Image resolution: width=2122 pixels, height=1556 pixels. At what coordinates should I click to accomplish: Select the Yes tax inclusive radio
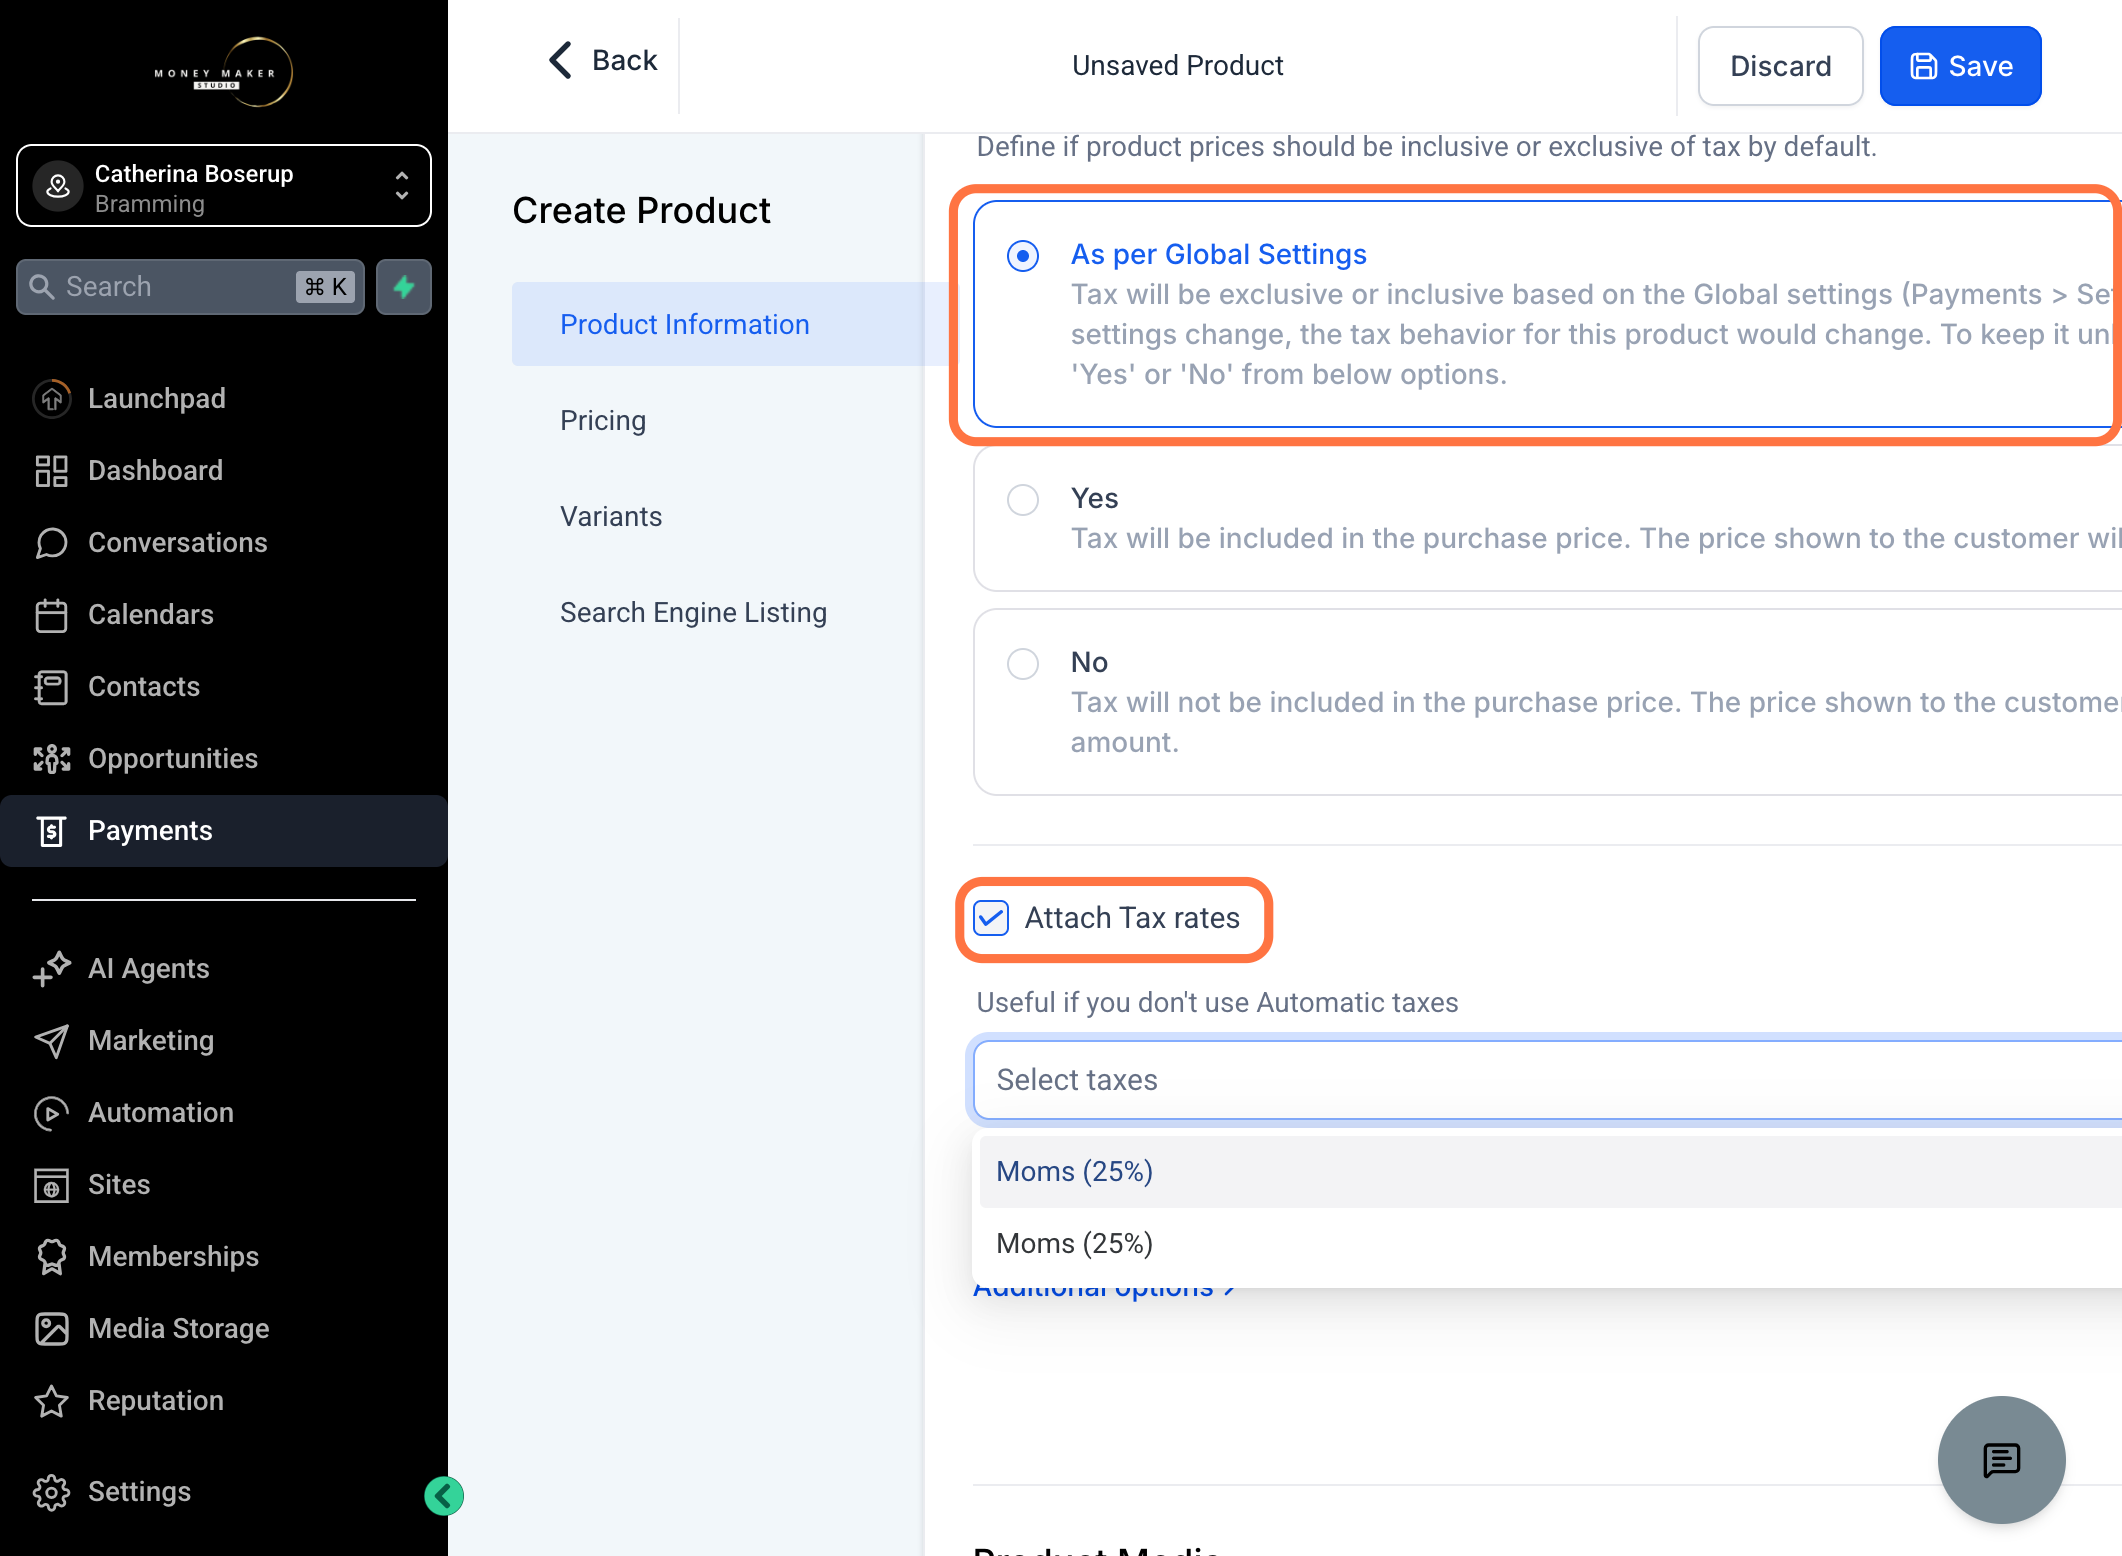click(x=1023, y=499)
